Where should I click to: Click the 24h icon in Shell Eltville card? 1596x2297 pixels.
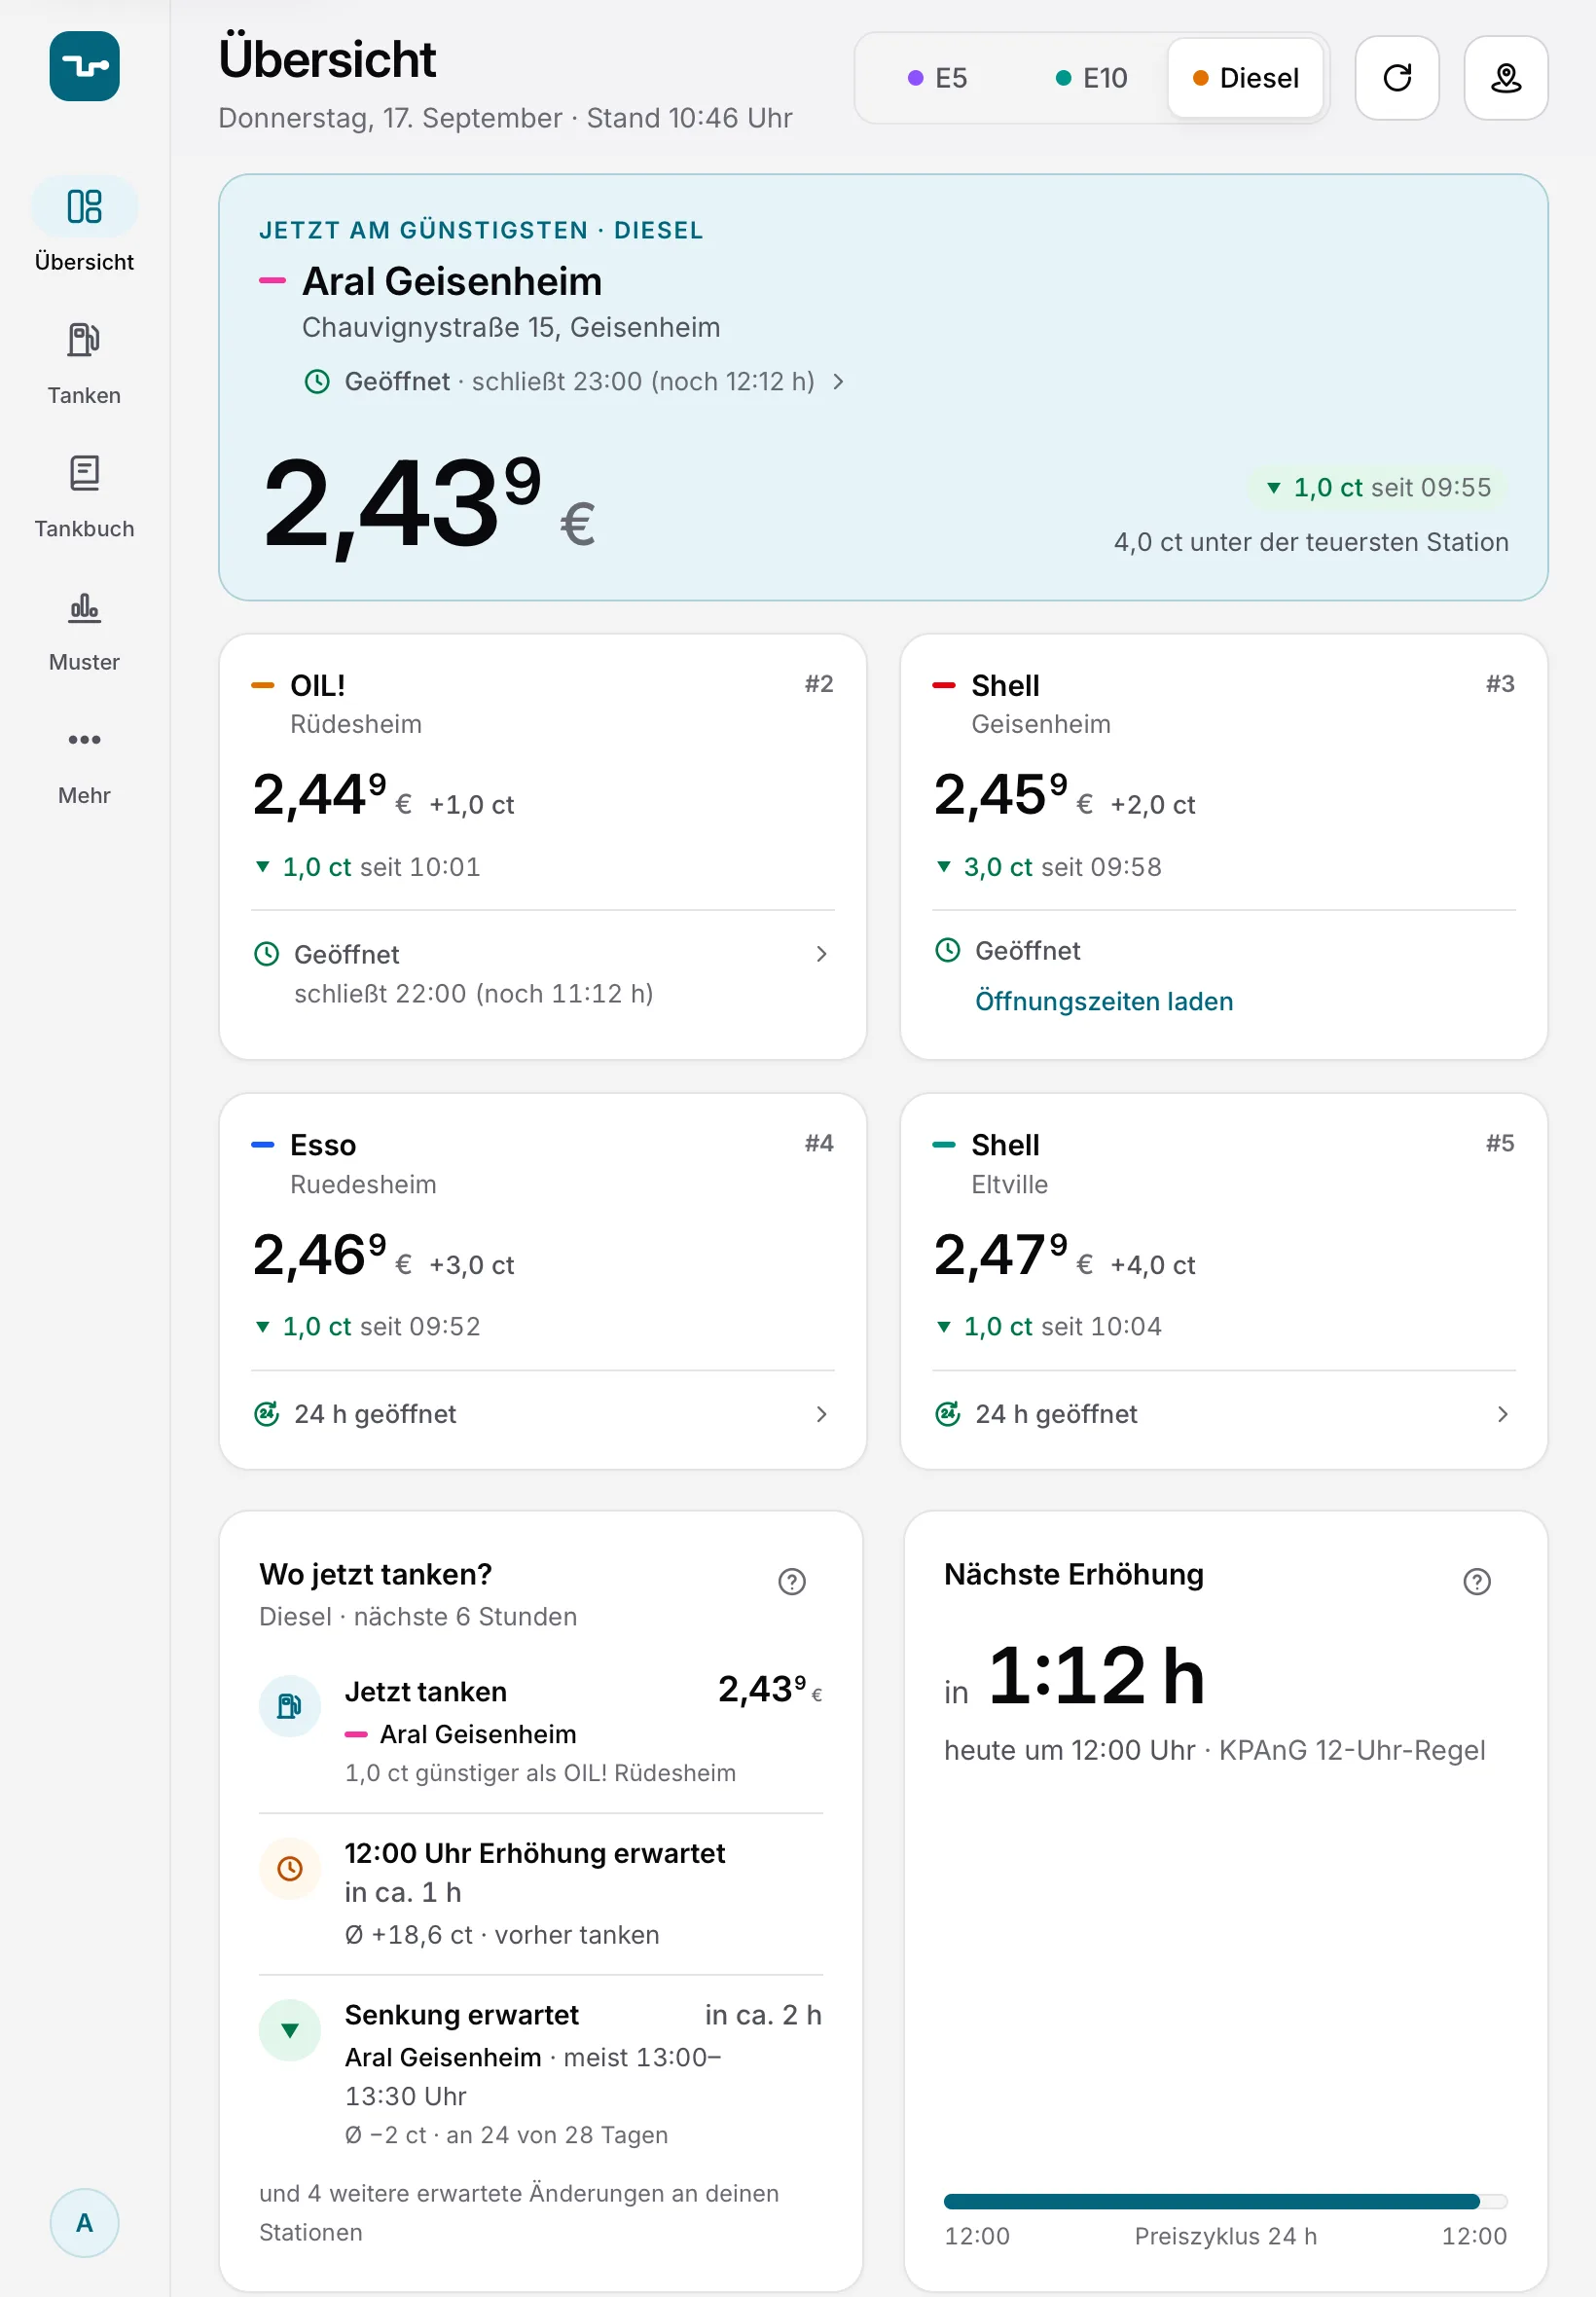[947, 1413]
